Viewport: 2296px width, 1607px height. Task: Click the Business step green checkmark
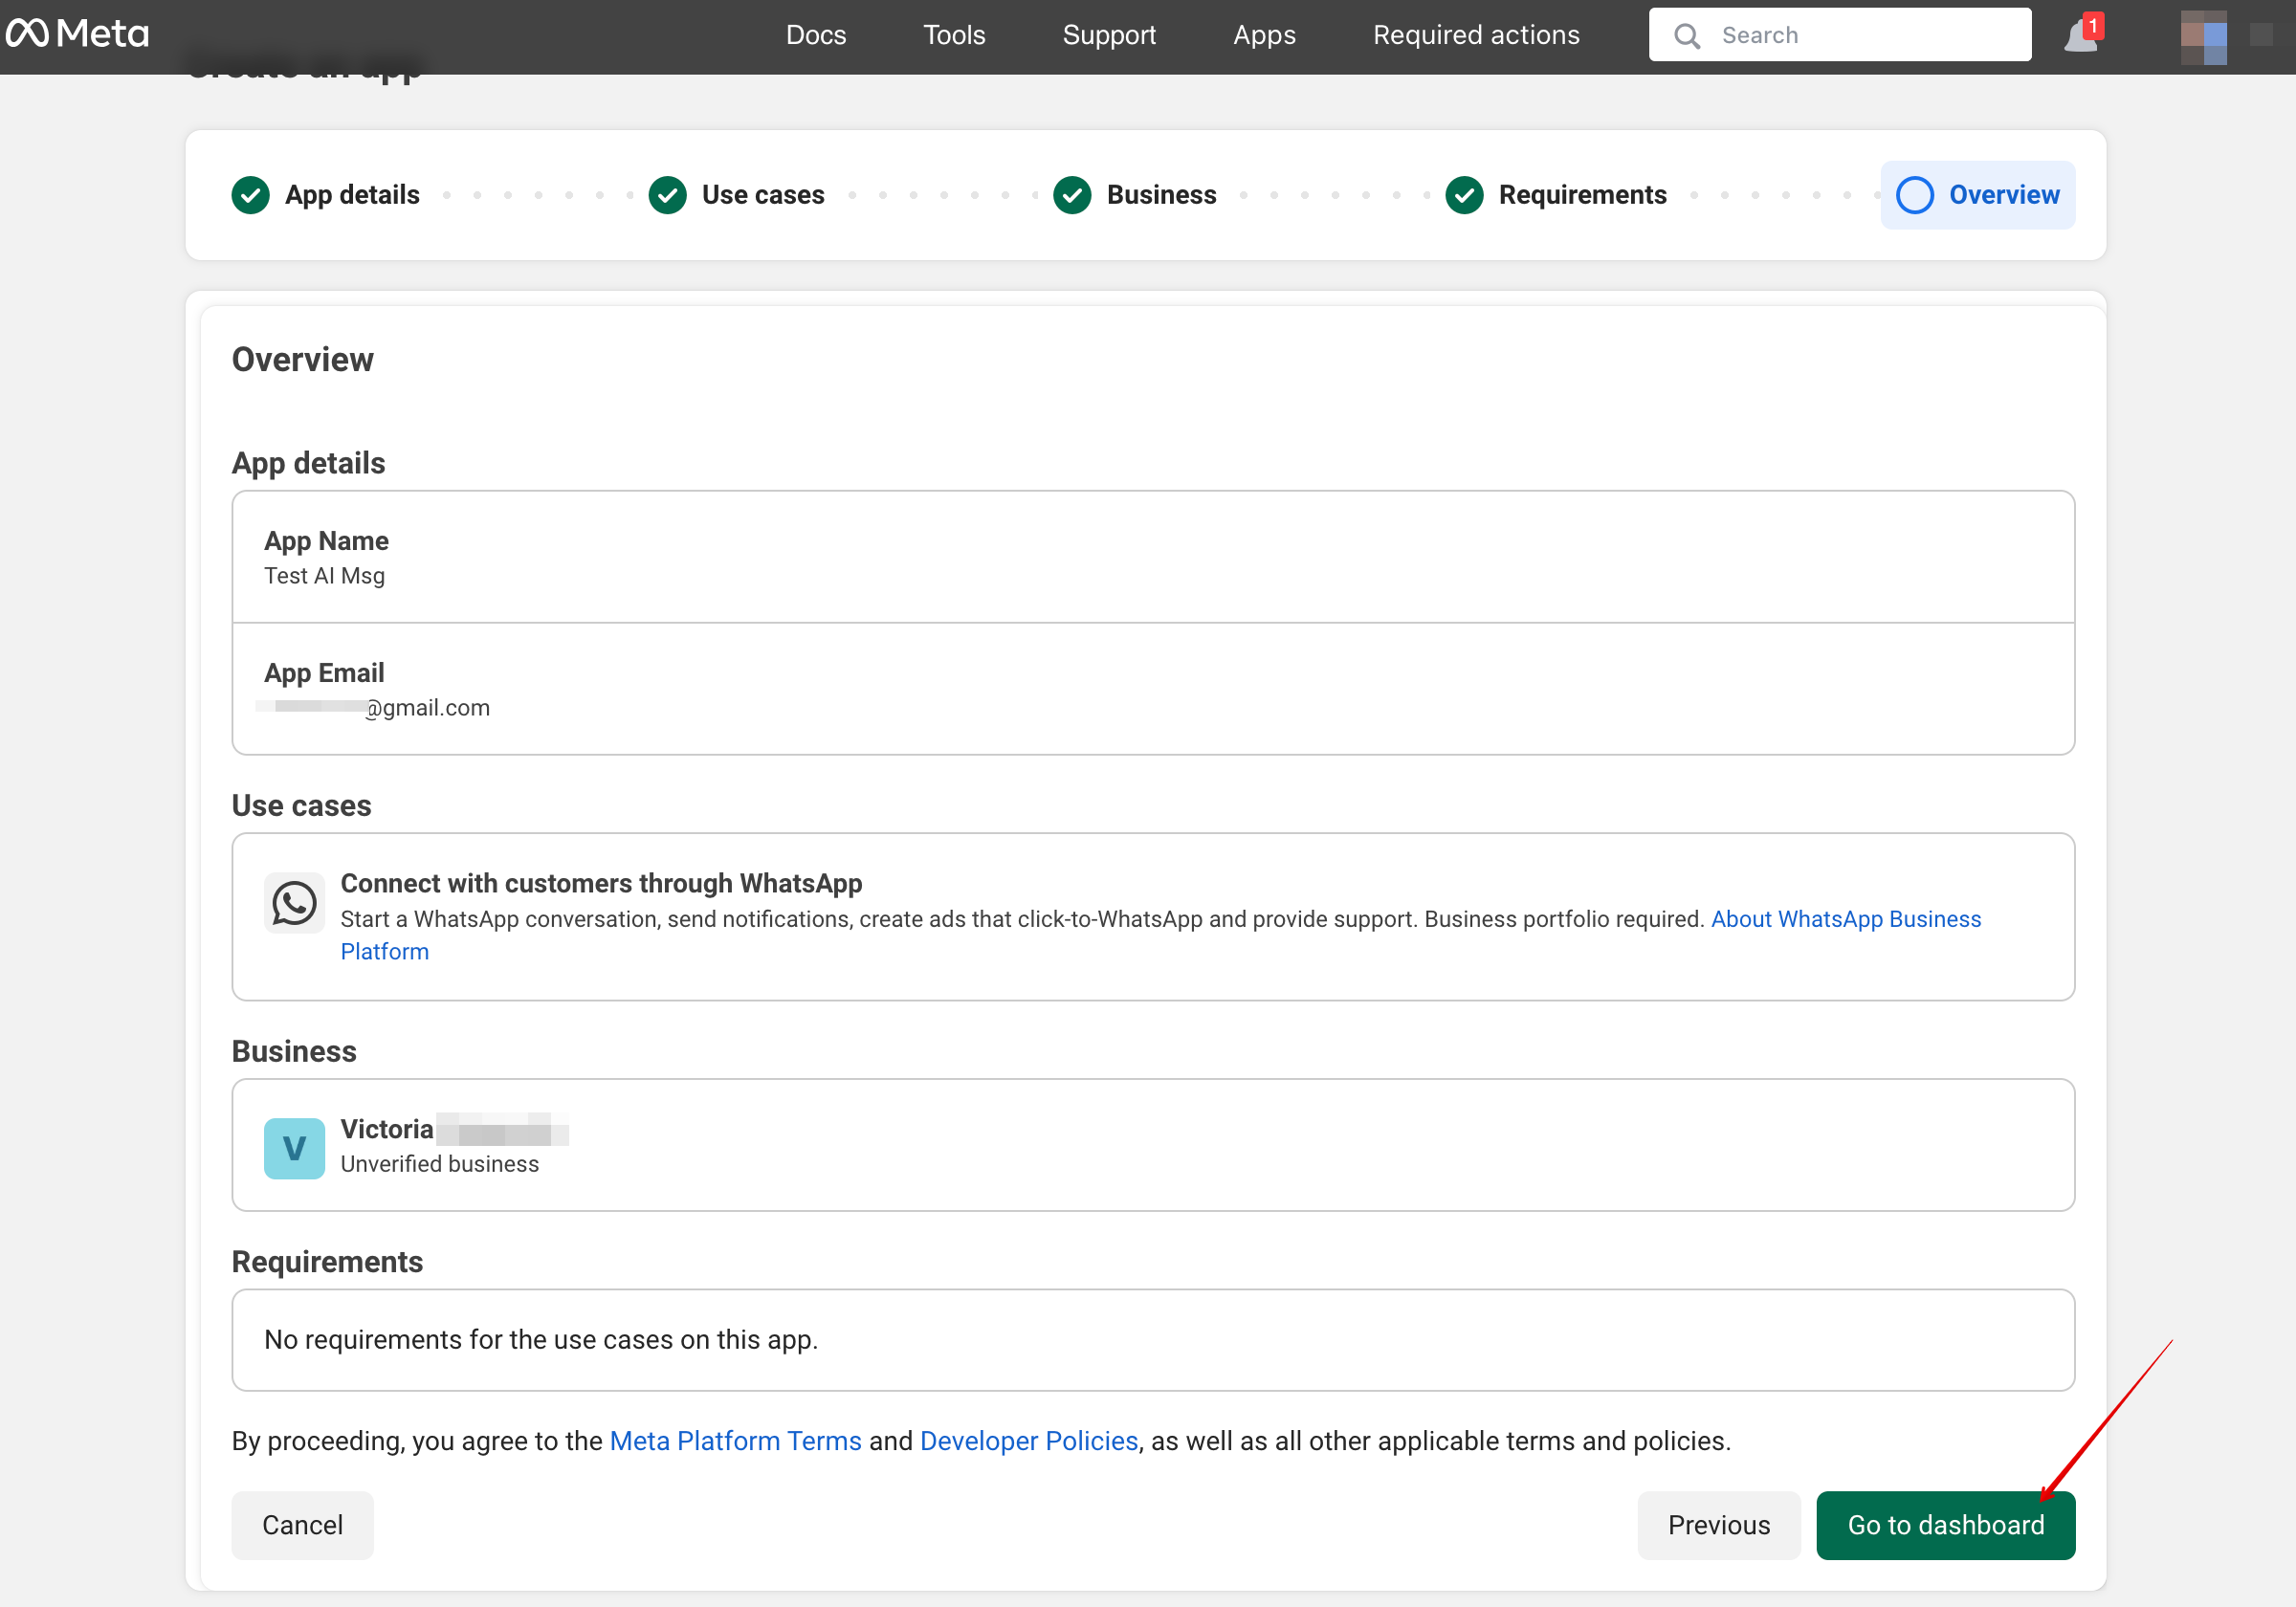(1072, 195)
